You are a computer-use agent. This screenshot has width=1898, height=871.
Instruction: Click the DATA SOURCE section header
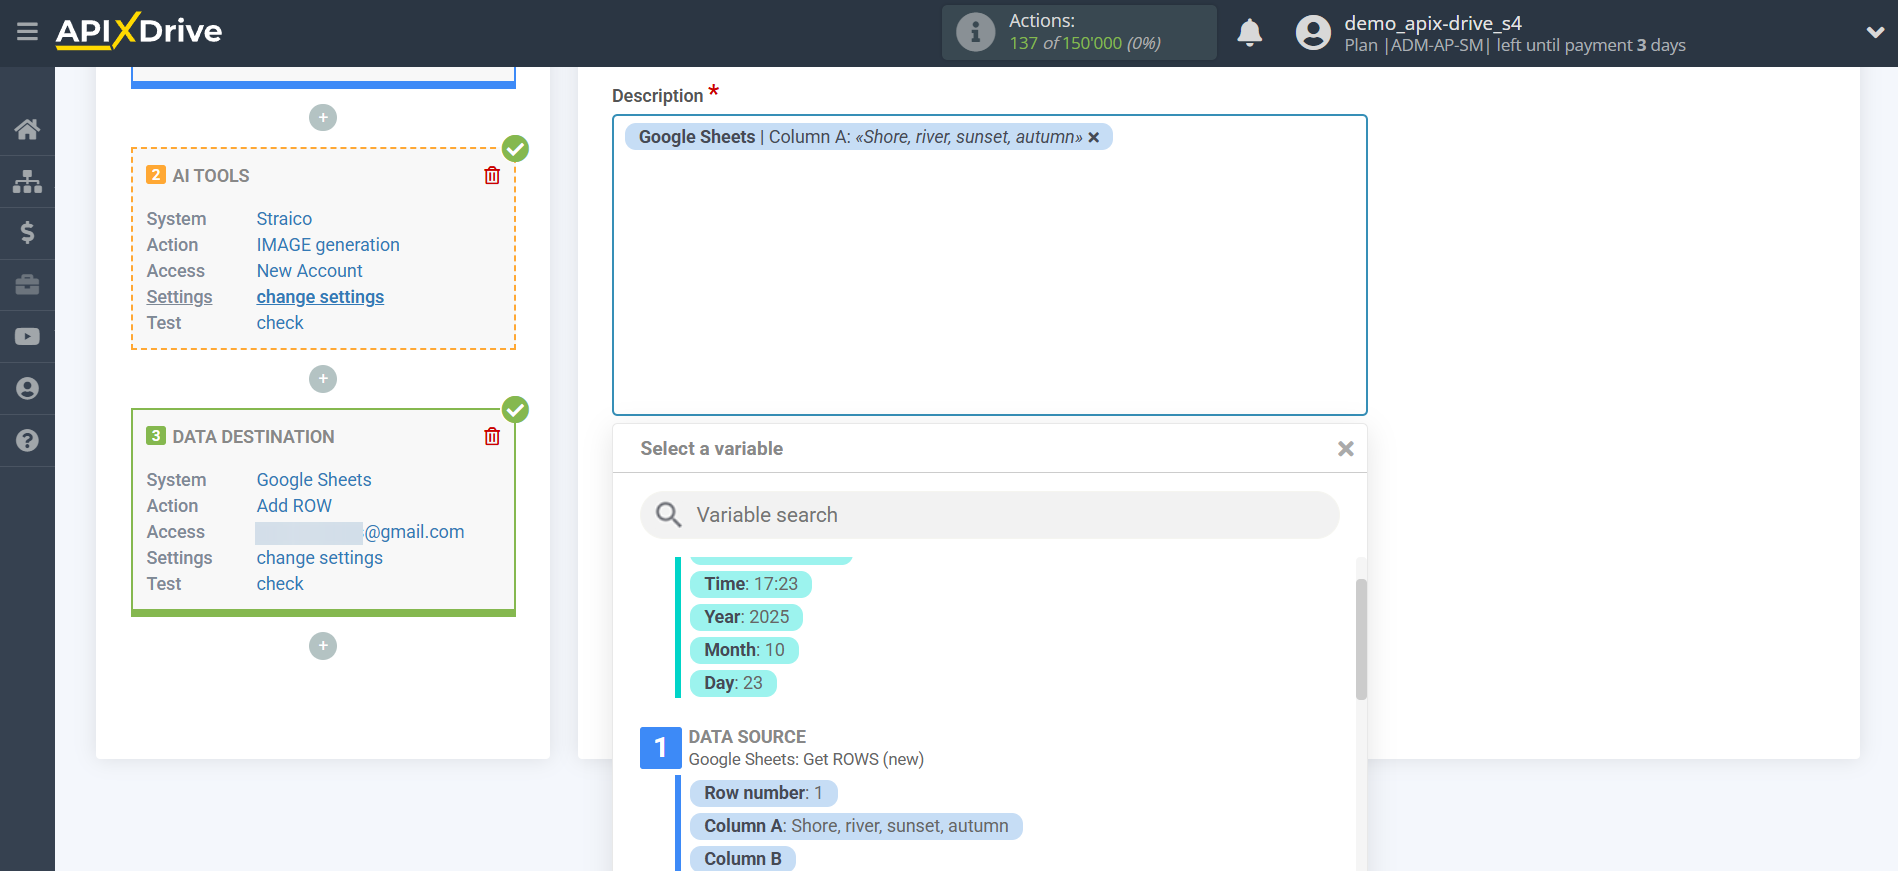(747, 737)
